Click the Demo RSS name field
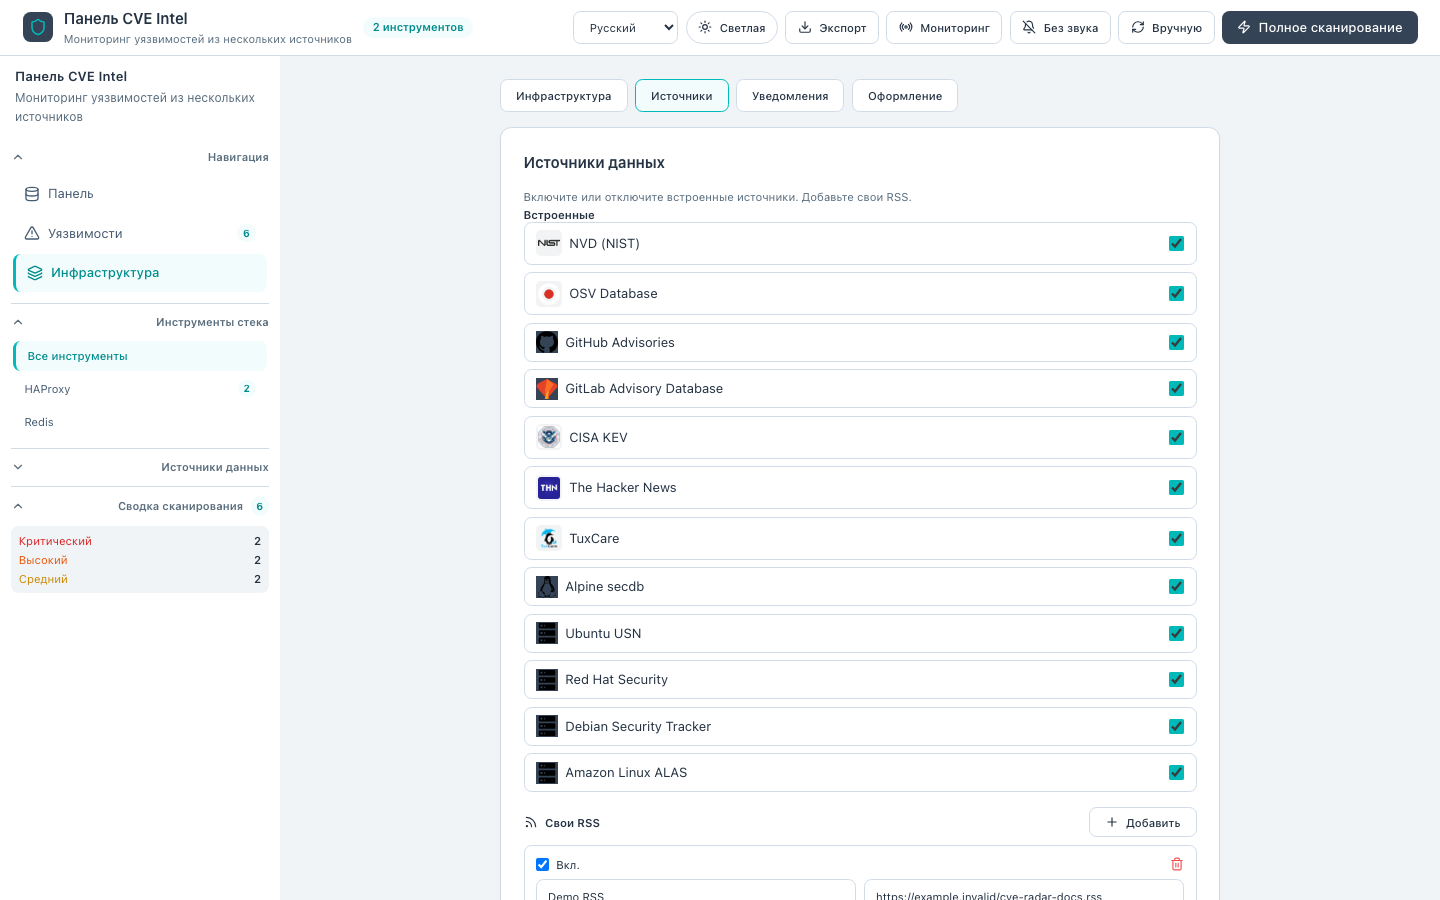Screen dimensions: 1440x900 point(696,890)
